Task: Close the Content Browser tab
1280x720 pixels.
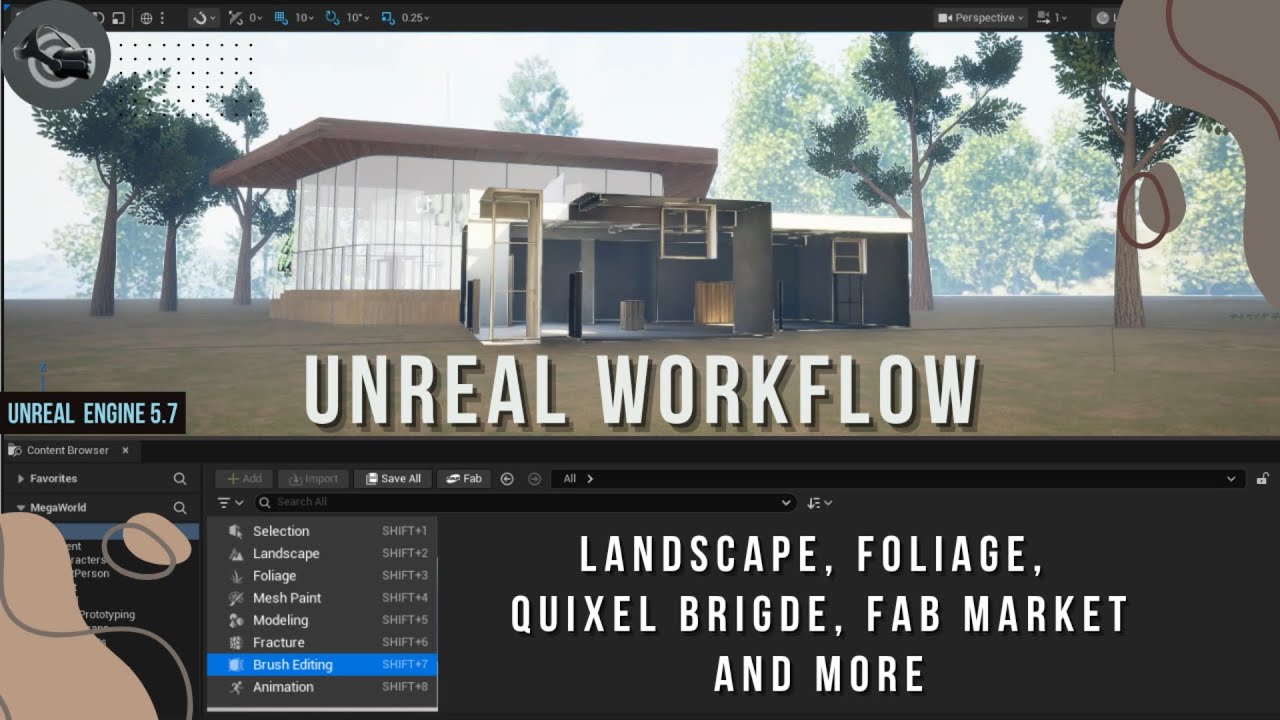Action: tap(125, 450)
